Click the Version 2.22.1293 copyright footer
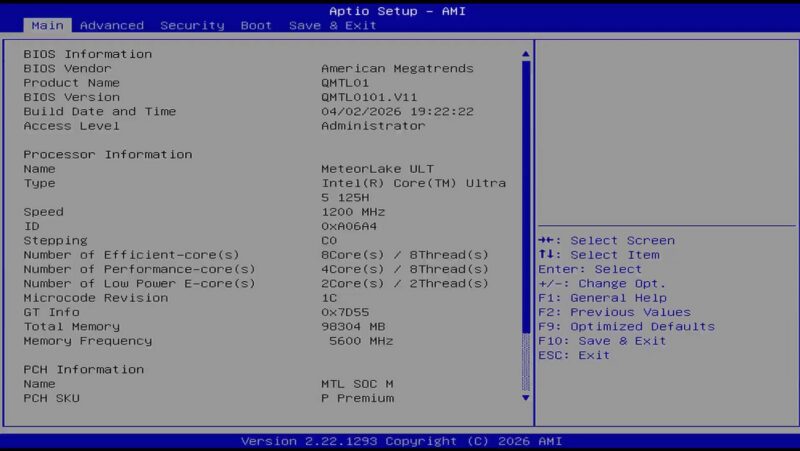The image size is (800, 451). click(401, 441)
